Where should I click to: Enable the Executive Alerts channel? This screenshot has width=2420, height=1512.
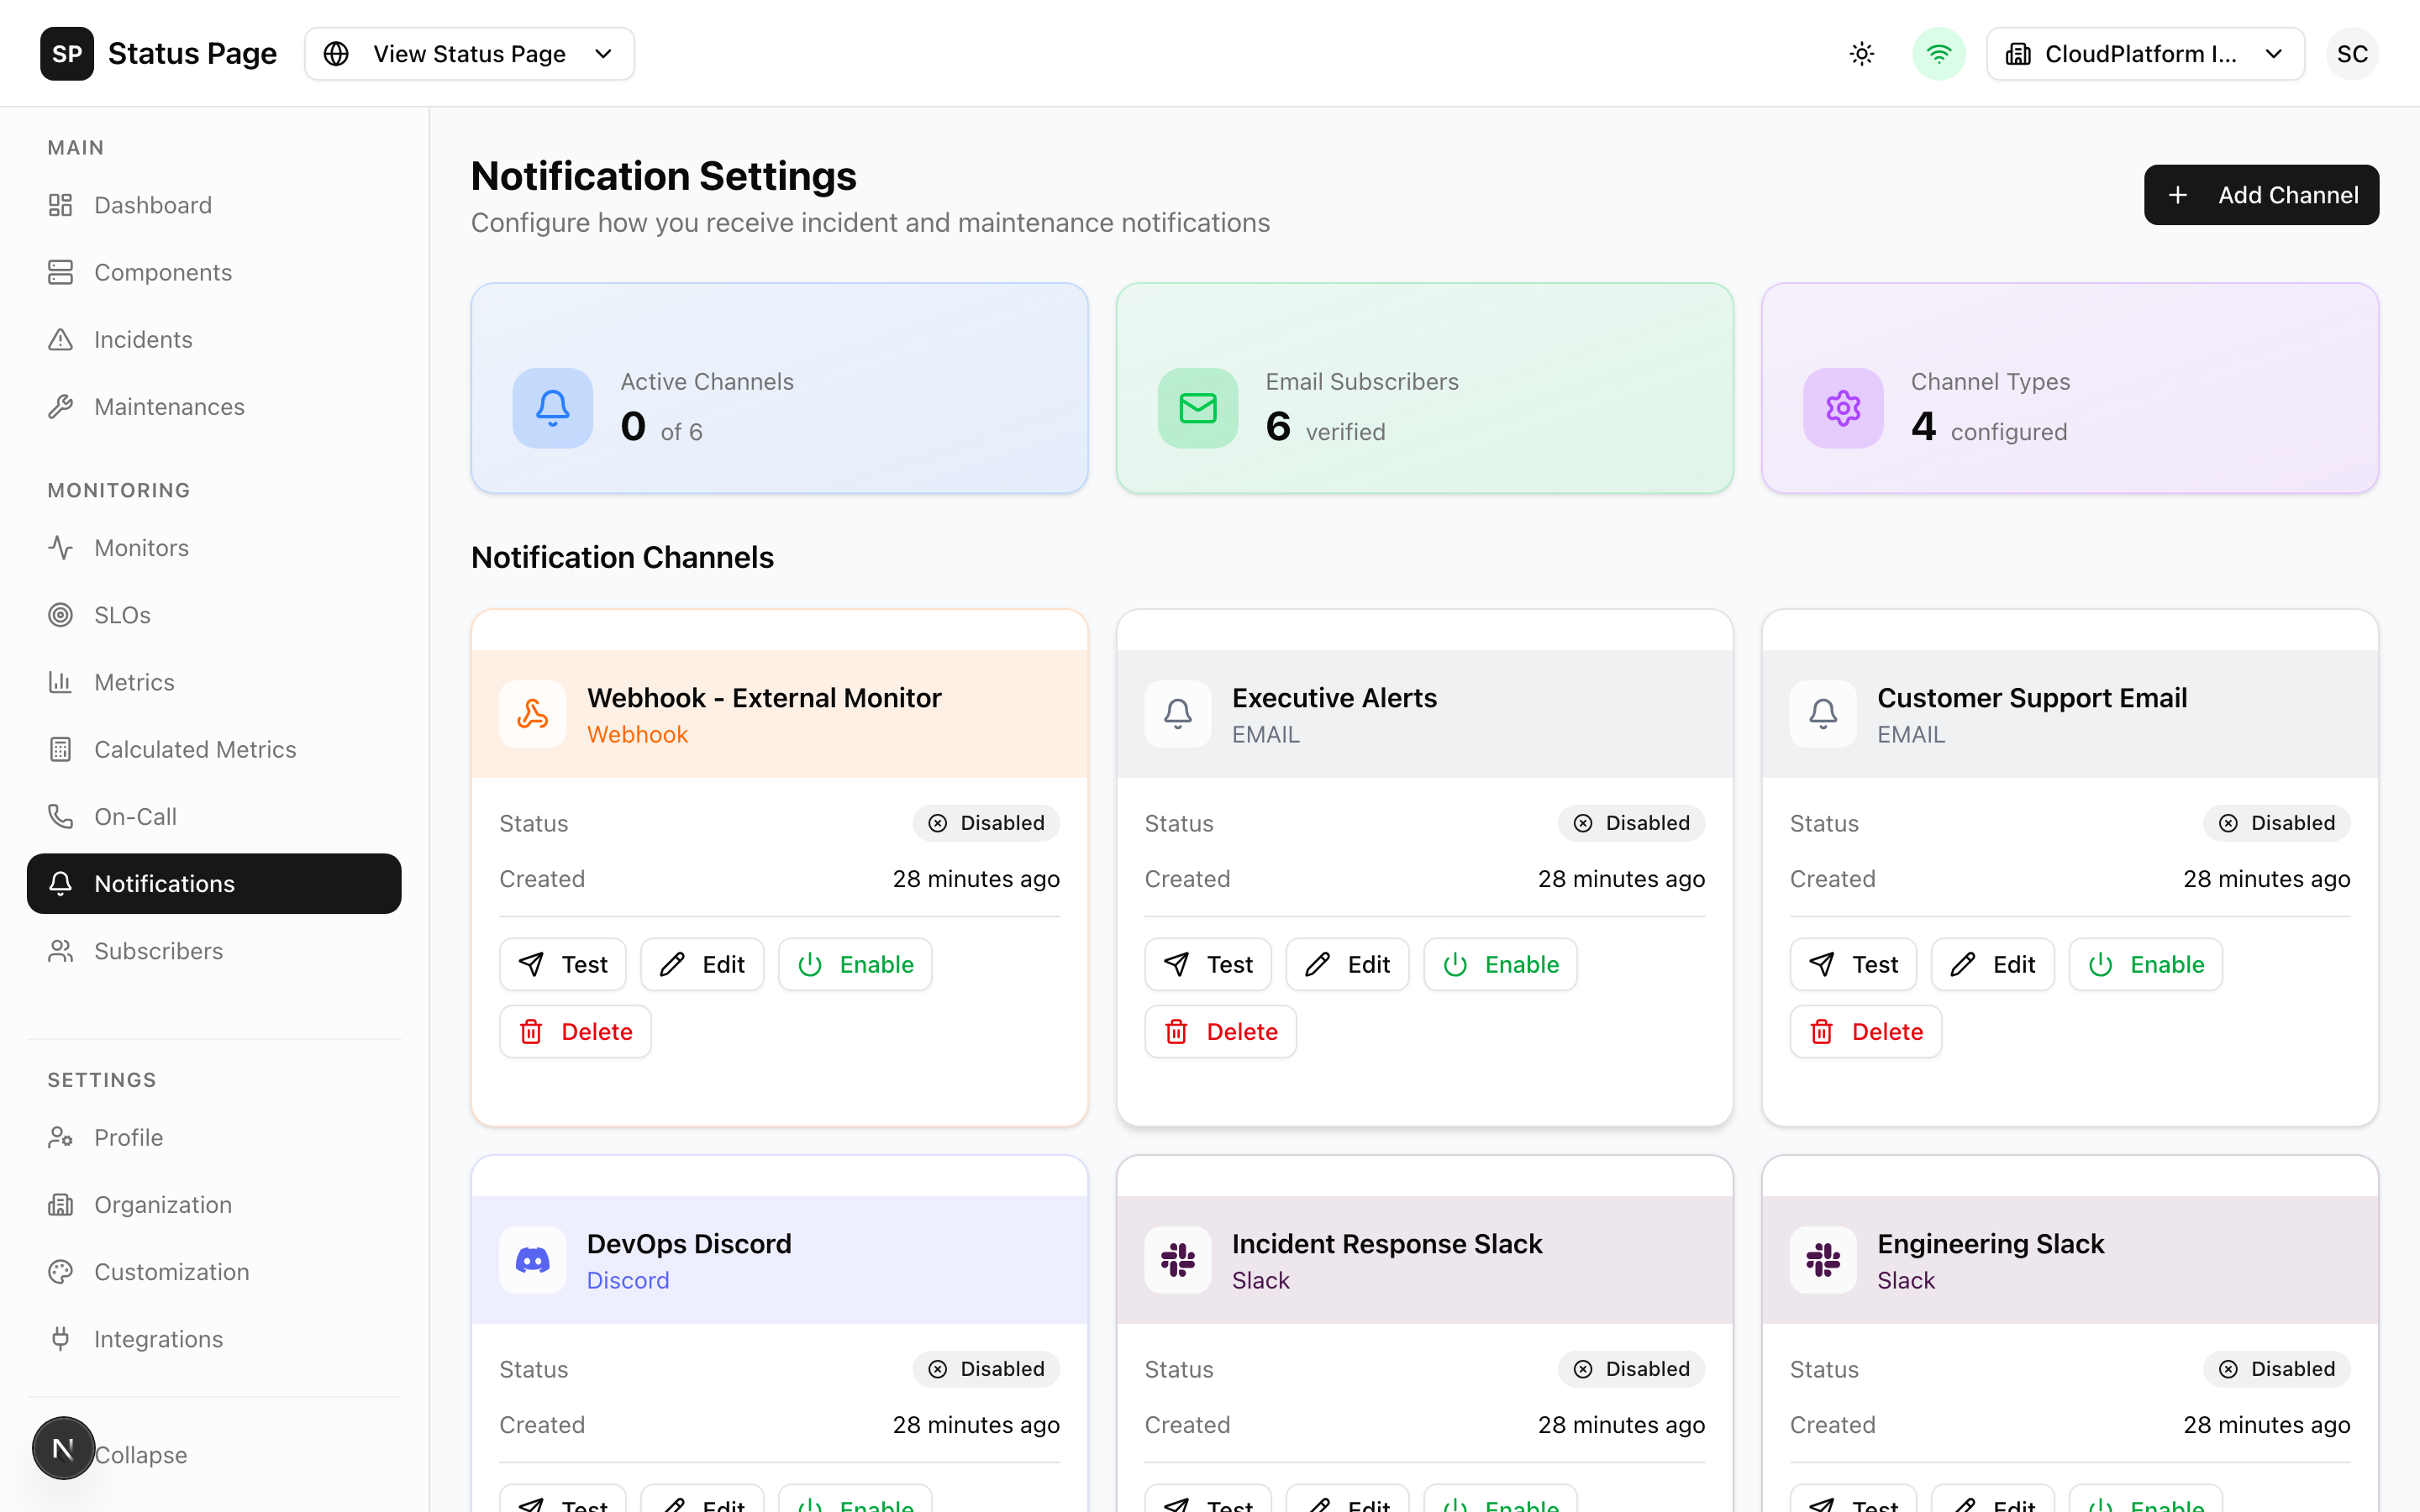pos(1500,963)
